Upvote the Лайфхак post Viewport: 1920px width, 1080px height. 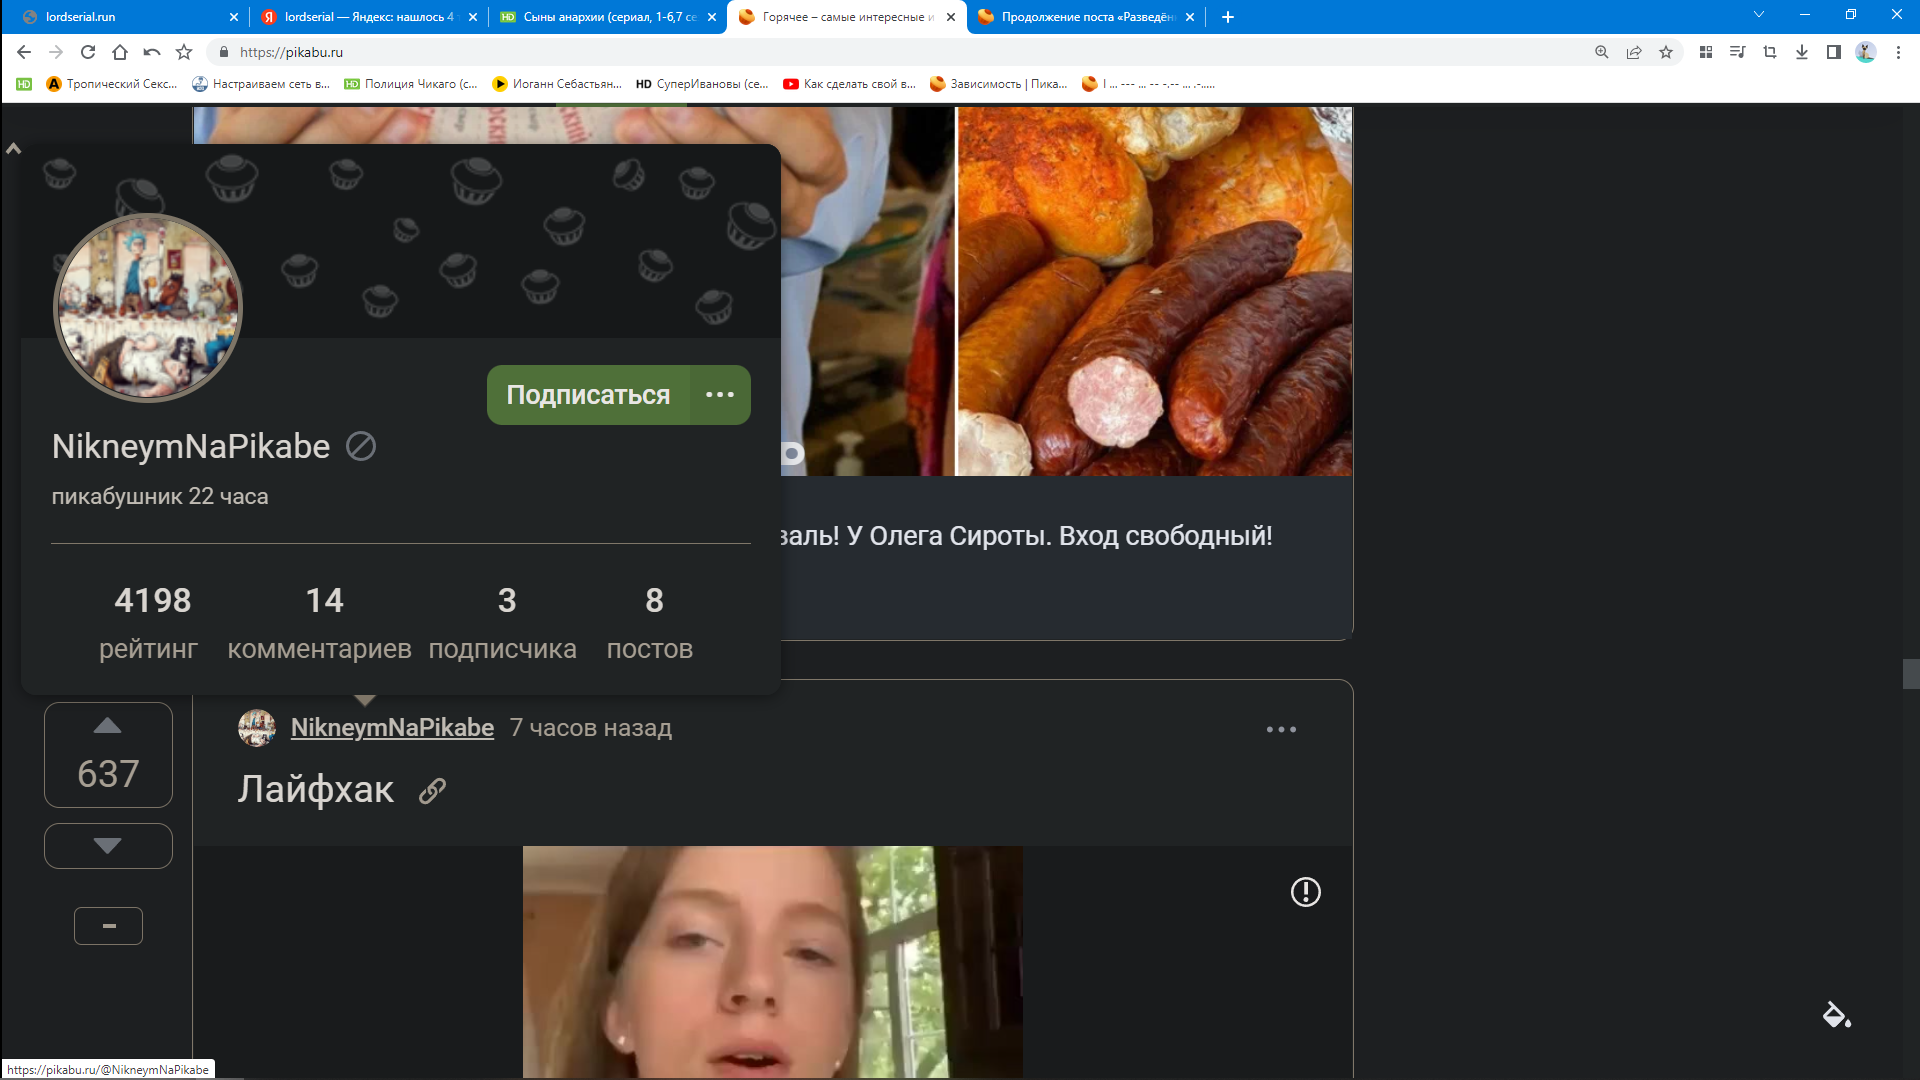pyautogui.click(x=108, y=727)
